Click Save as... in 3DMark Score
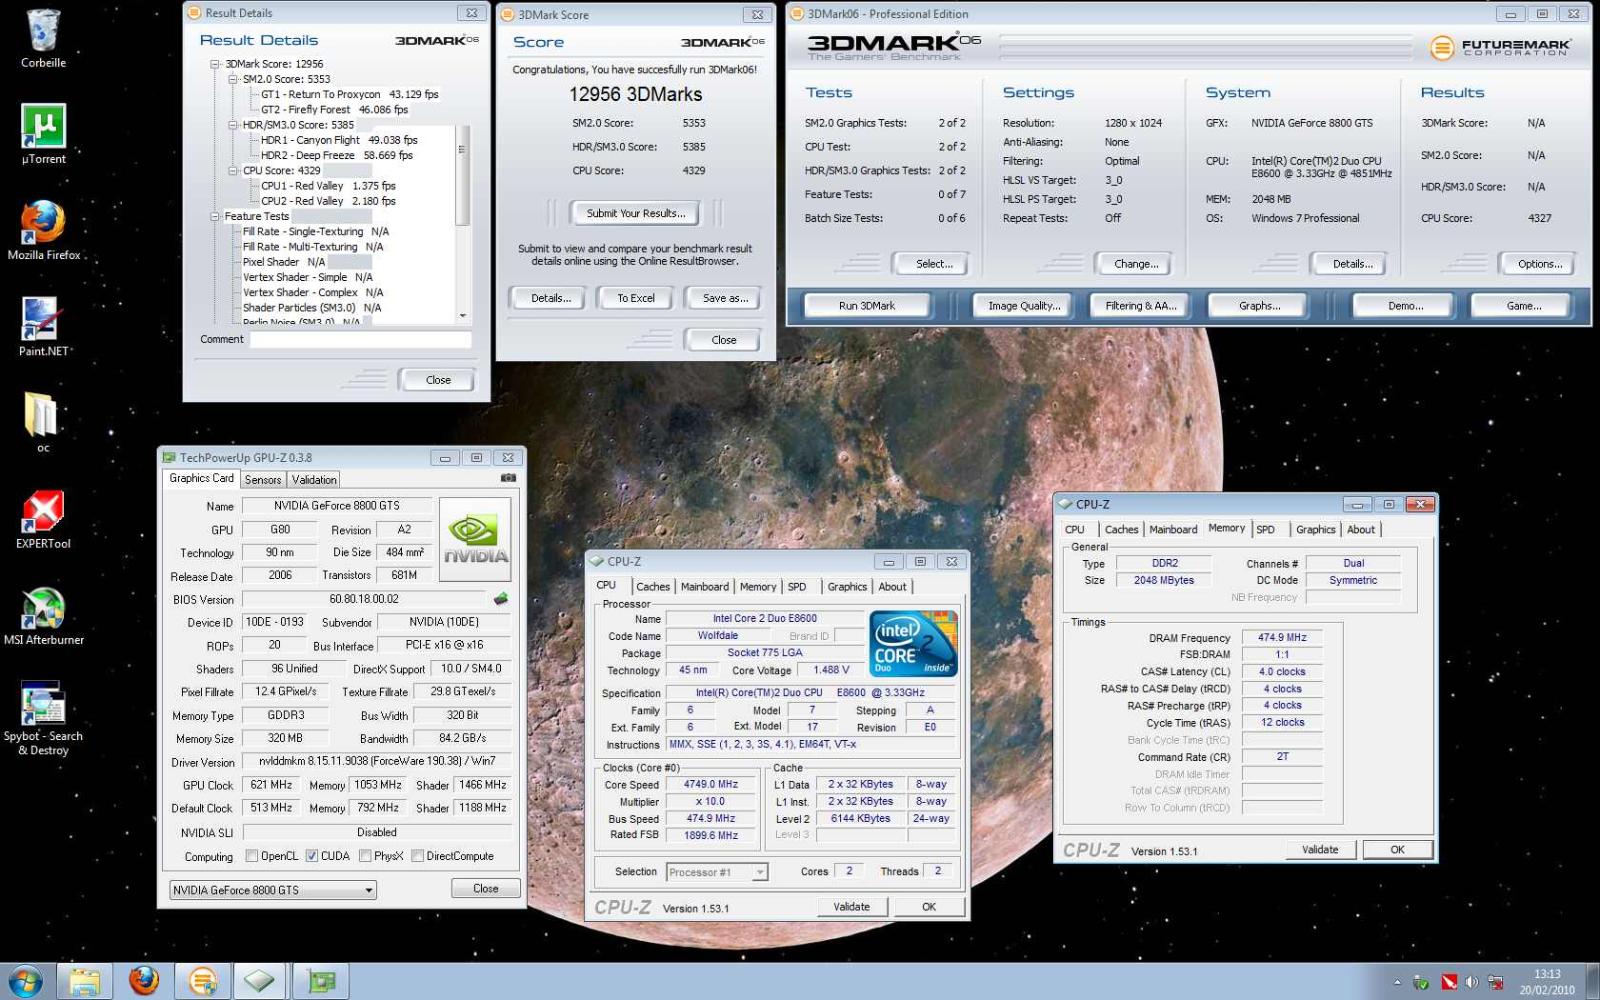 725,298
